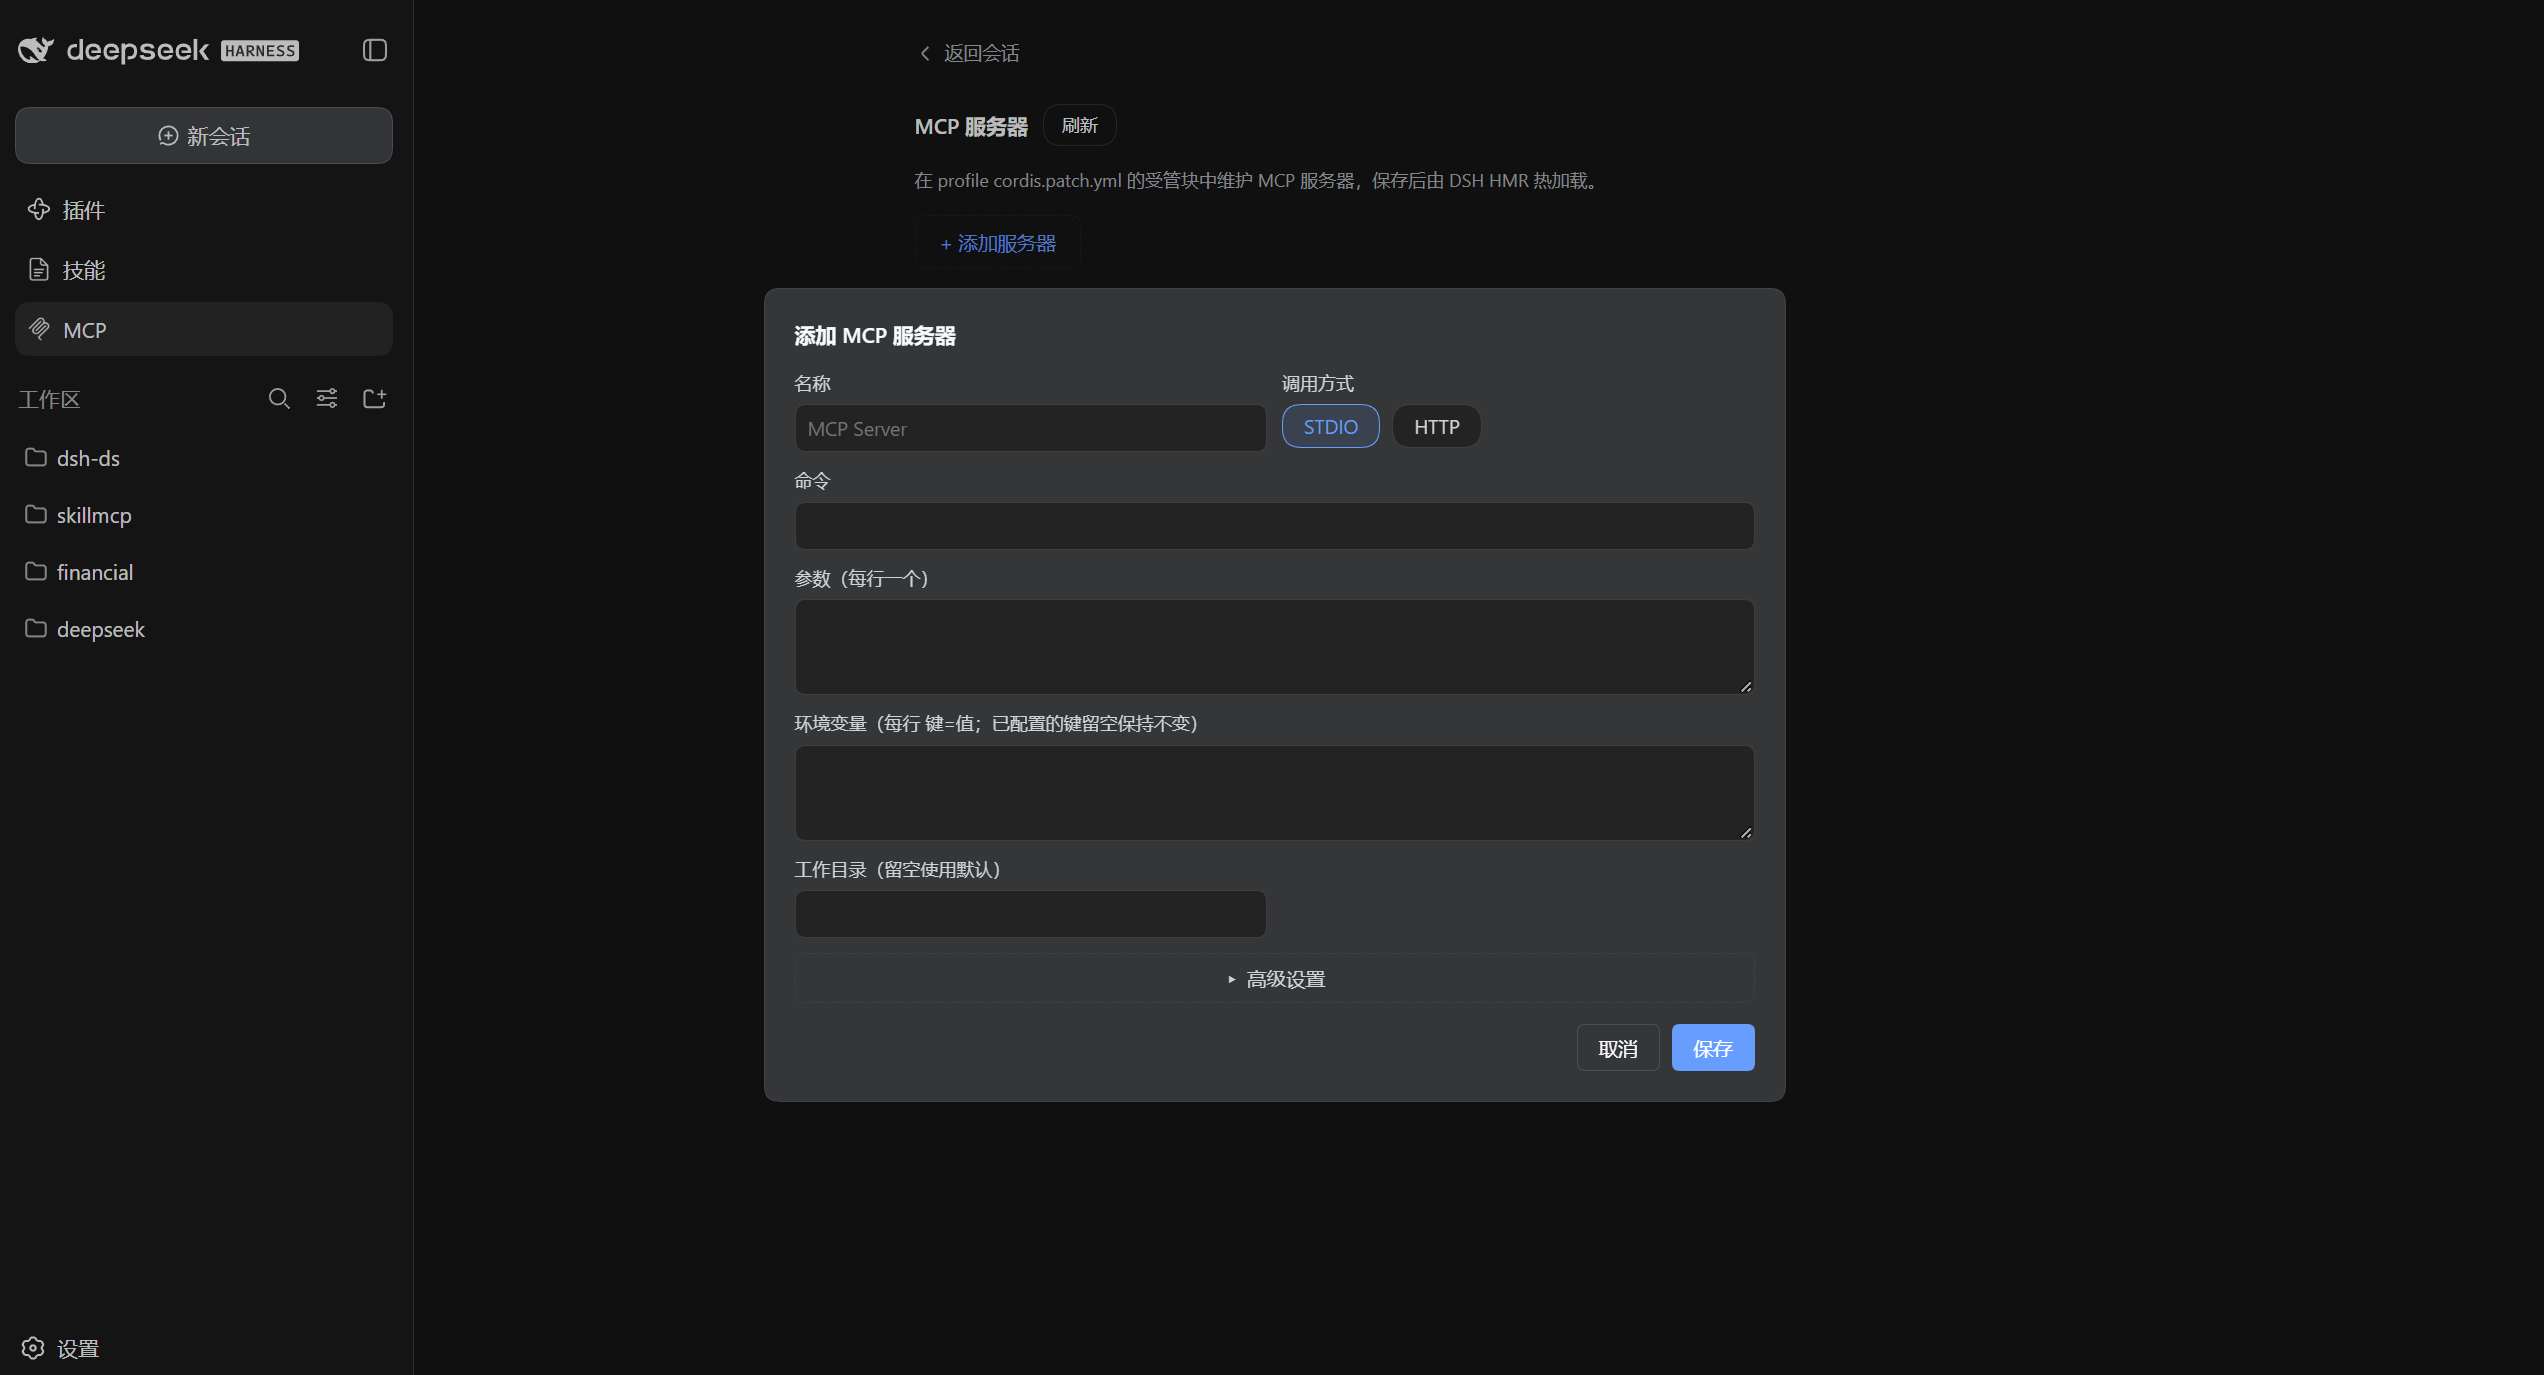Click the 刷新 refresh button
Viewport: 2544px width, 1375px height.
(1079, 125)
